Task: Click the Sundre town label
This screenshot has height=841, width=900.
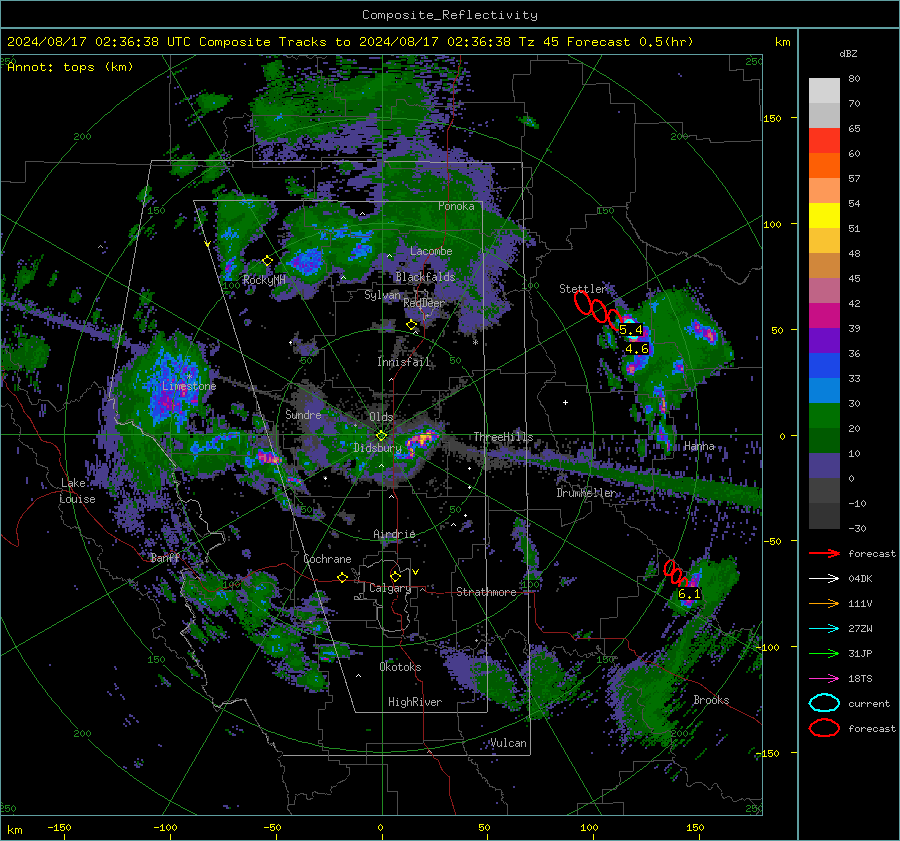Action: pos(303,415)
